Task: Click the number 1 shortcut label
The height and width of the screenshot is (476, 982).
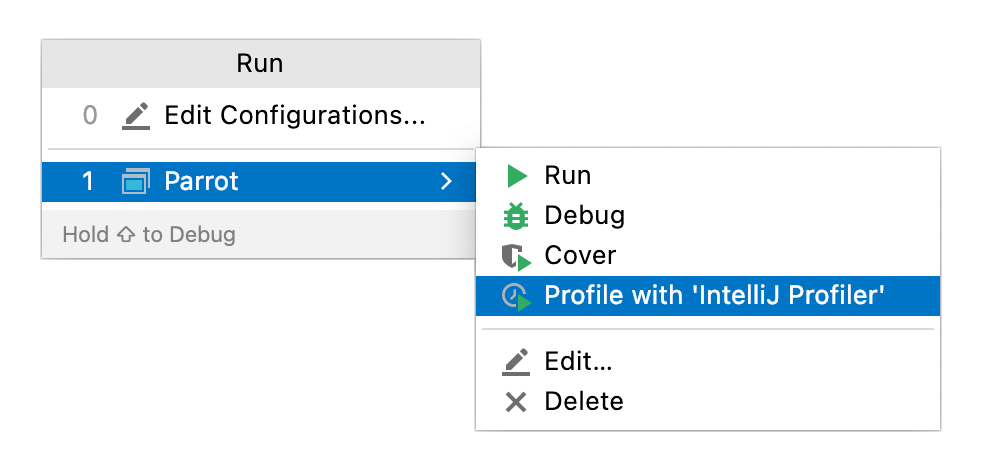Action: (x=88, y=182)
